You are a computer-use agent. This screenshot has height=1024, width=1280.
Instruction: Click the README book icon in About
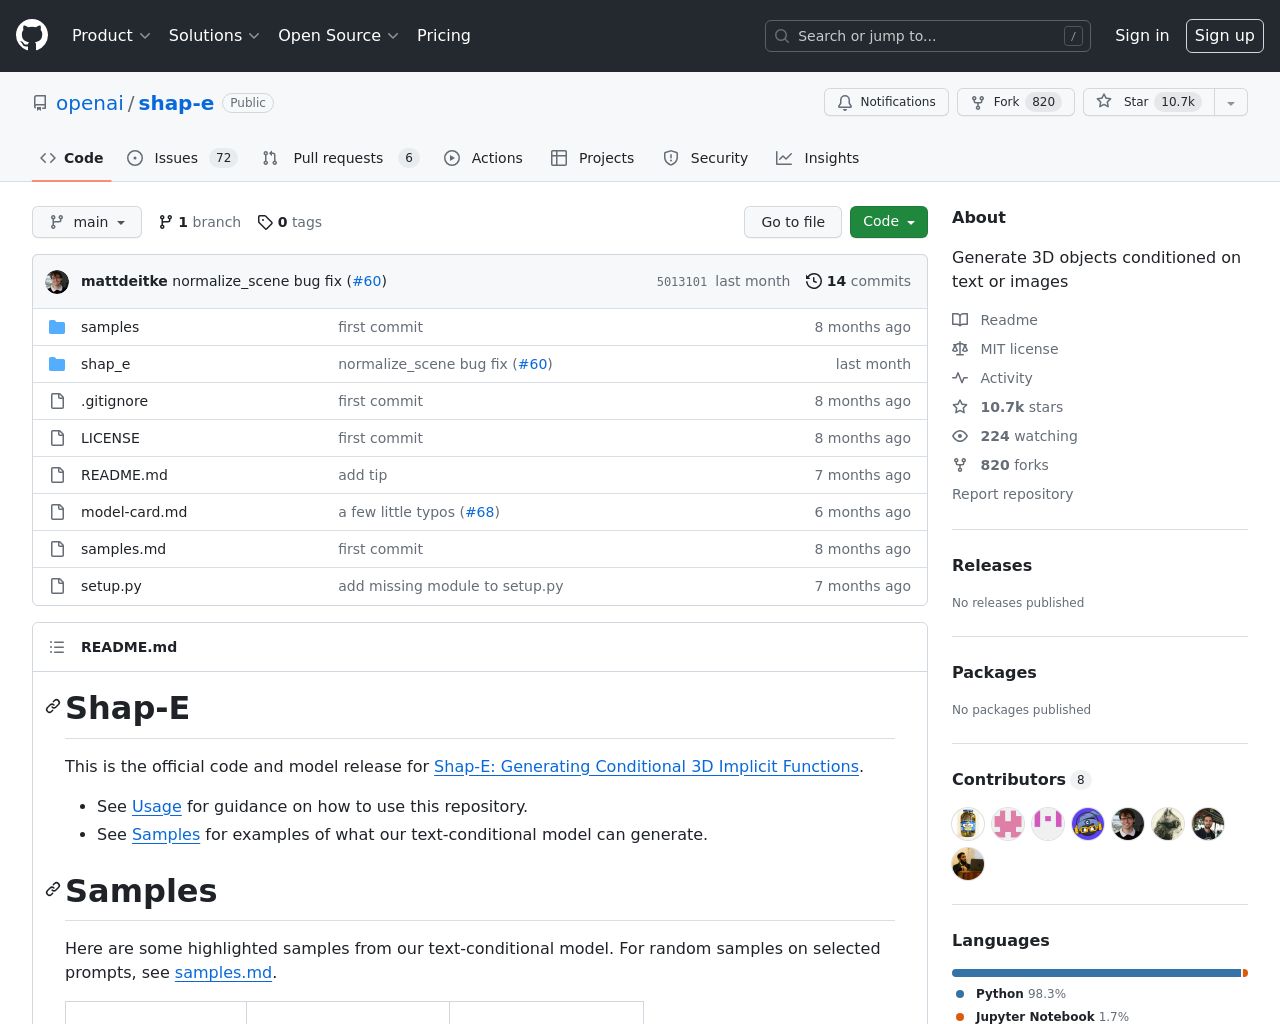pyautogui.click(x=960, y=320)
